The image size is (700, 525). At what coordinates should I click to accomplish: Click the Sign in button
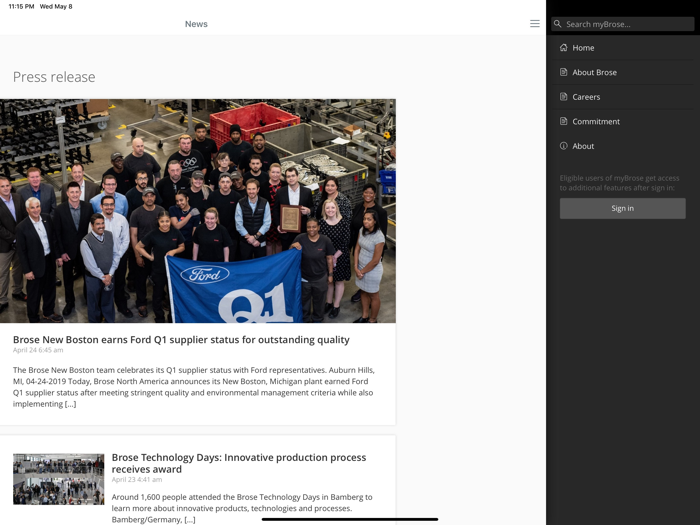coord(622,208)
